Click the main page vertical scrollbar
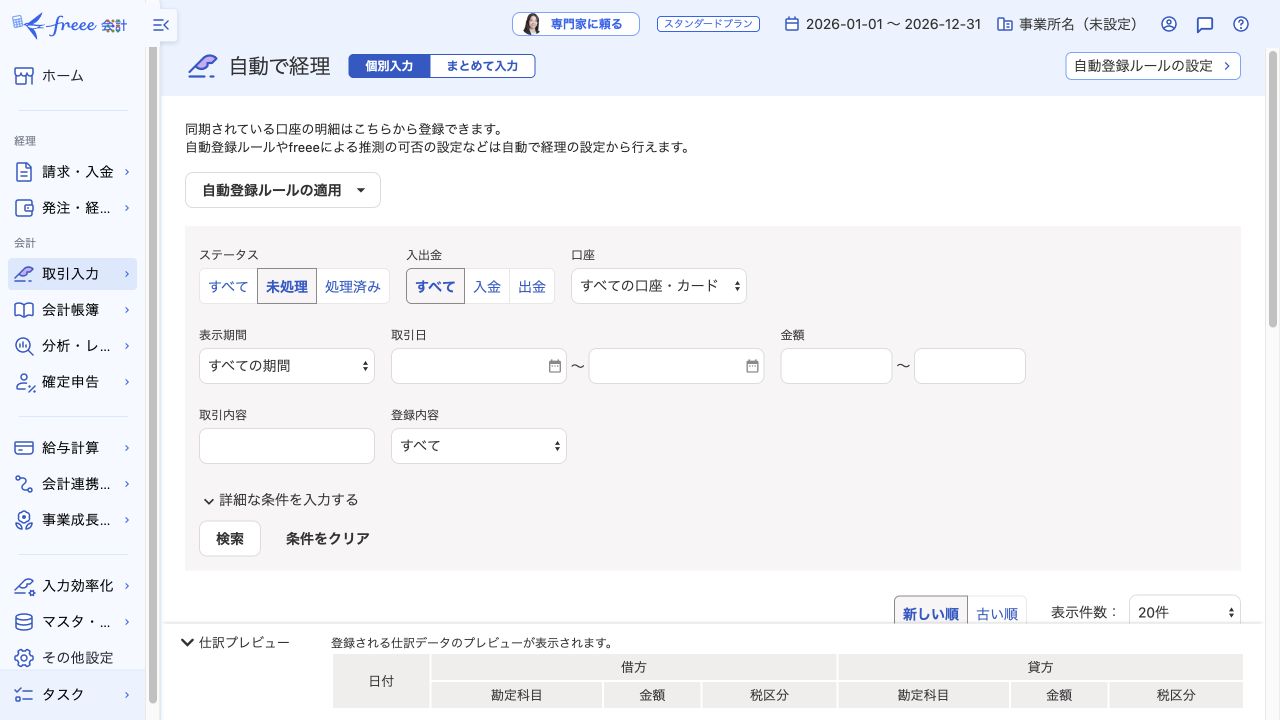Screen dimensions: 1280x720 click(1273, 190)
